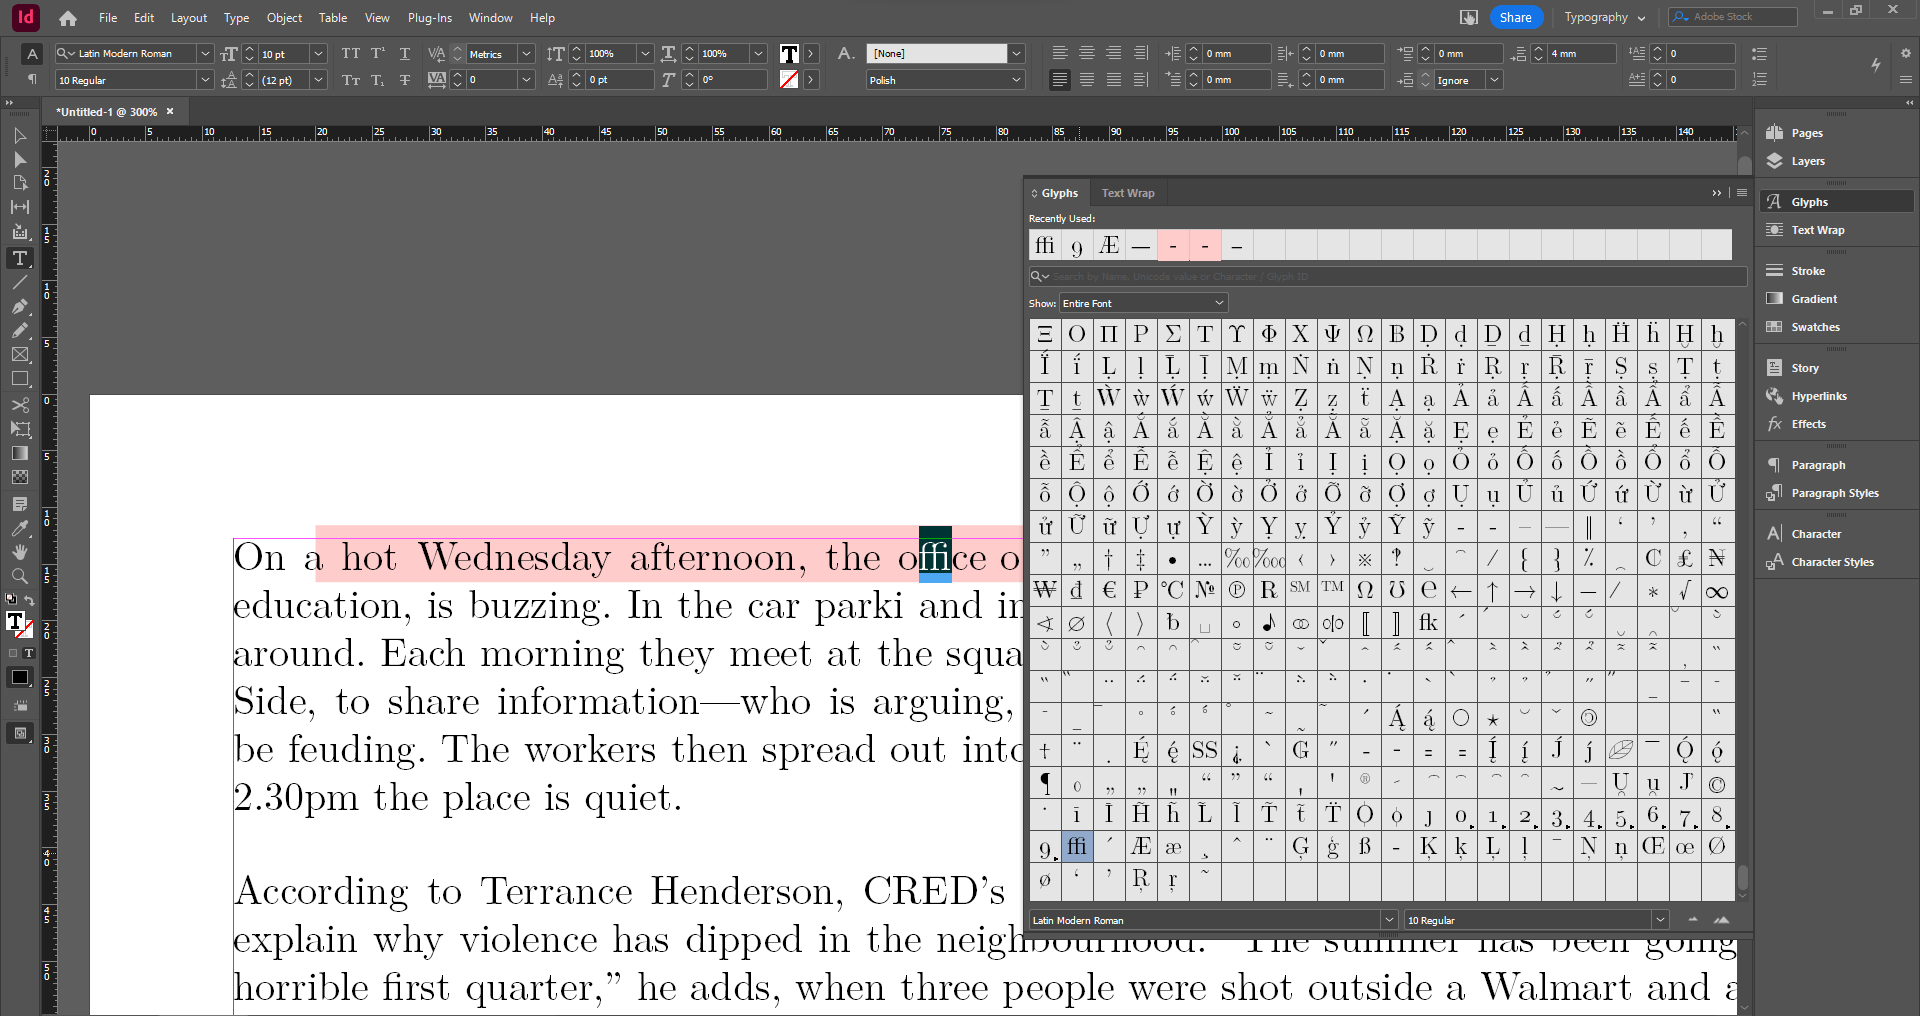Toggle All Caps formatting
Screen dimensions: 1920x1016
point(350,53)
